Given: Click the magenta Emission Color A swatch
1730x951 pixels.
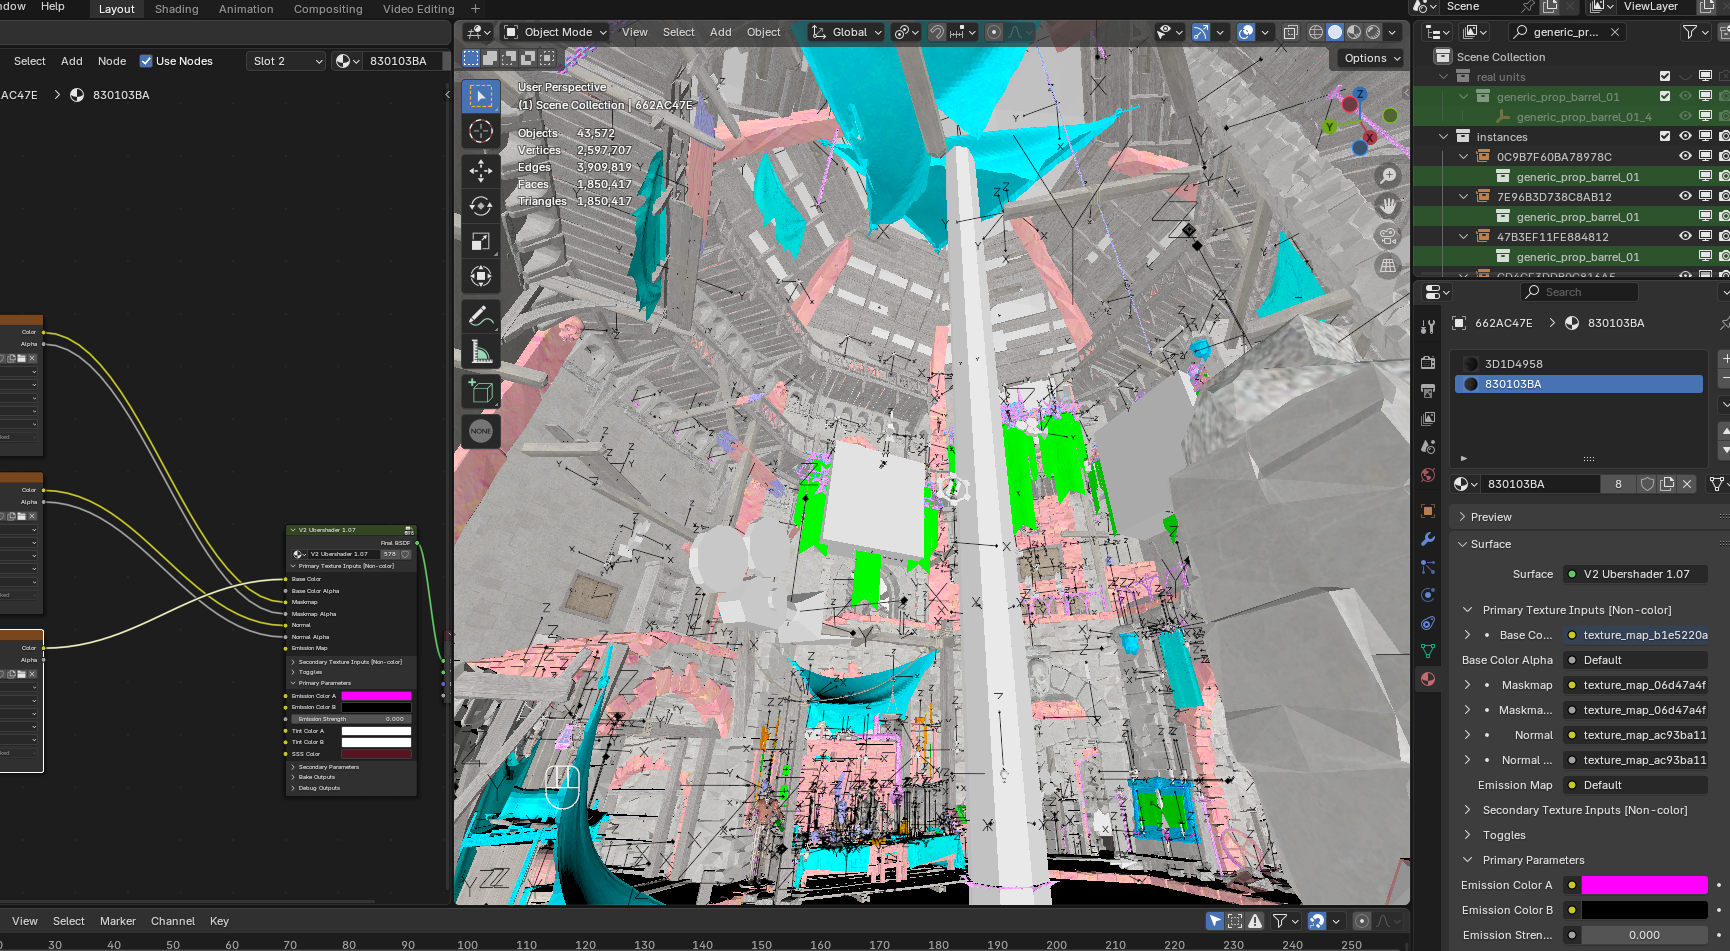Looking at the screenshot, I should [x=1643, y=885].
